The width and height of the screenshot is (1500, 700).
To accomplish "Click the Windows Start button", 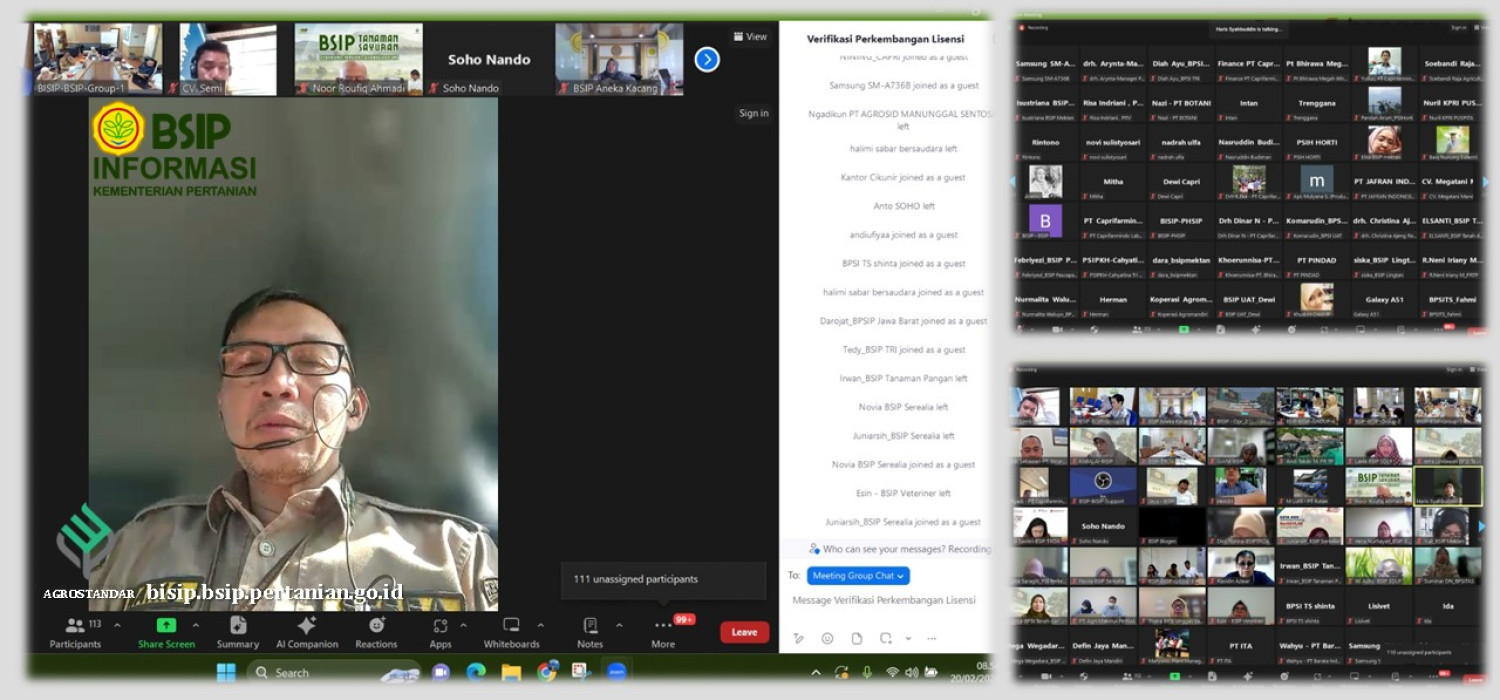I will click(226, 672).
